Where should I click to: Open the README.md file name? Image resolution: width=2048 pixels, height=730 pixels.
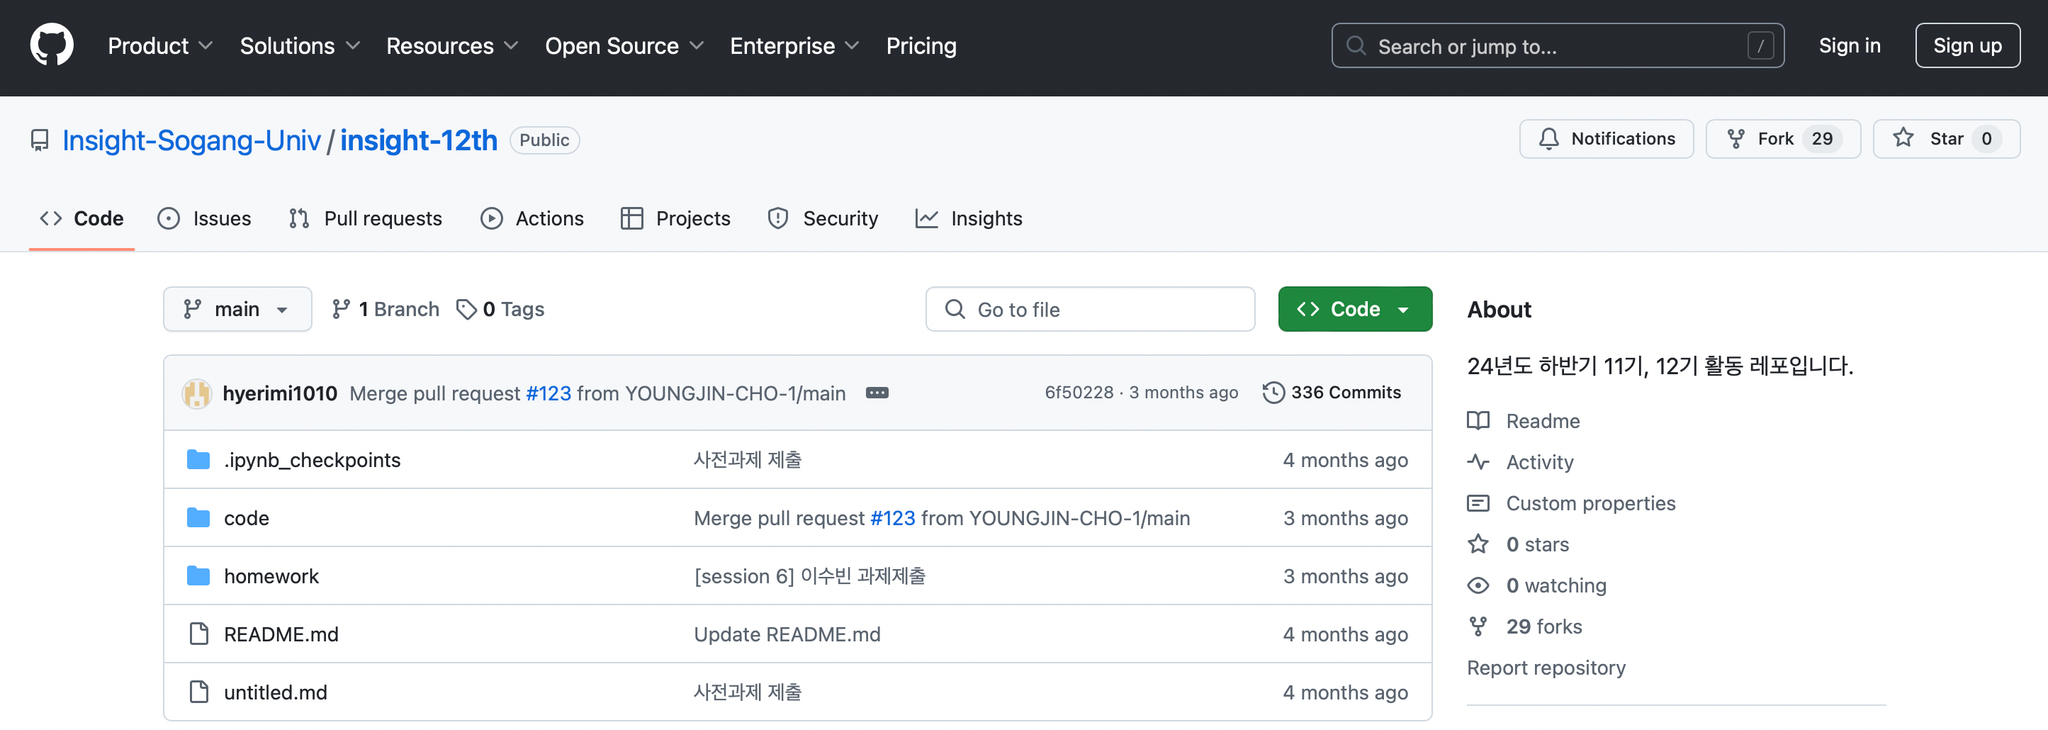tap(281, 634)
